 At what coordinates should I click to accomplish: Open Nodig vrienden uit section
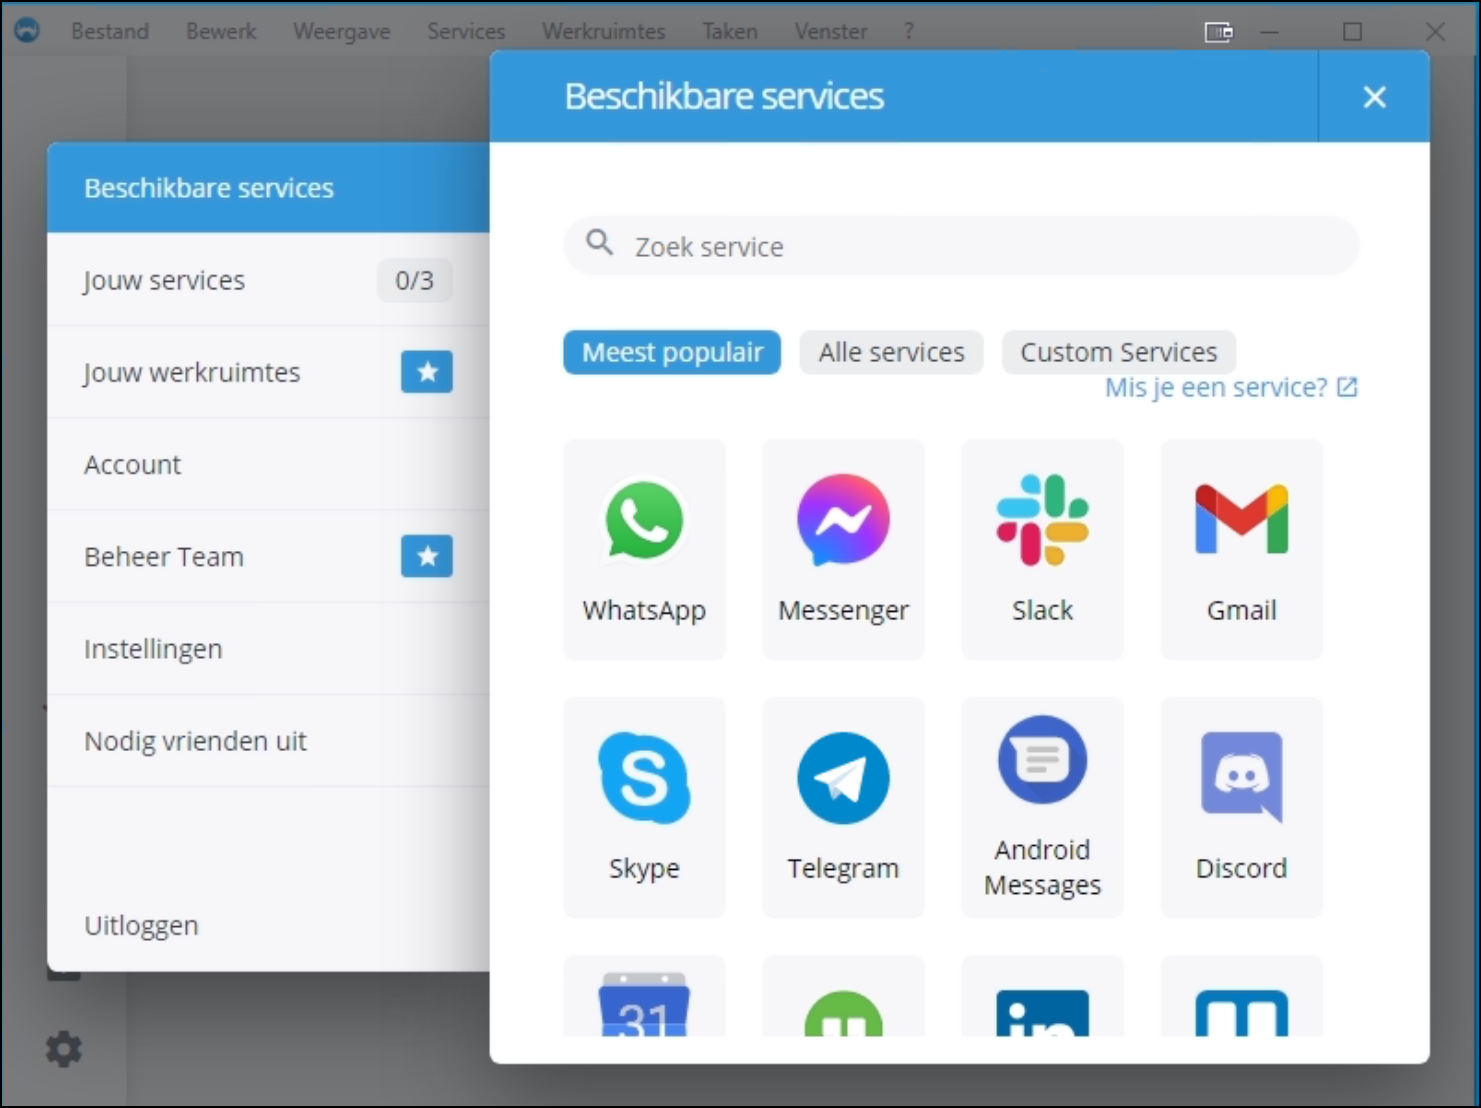pos(268,741)
